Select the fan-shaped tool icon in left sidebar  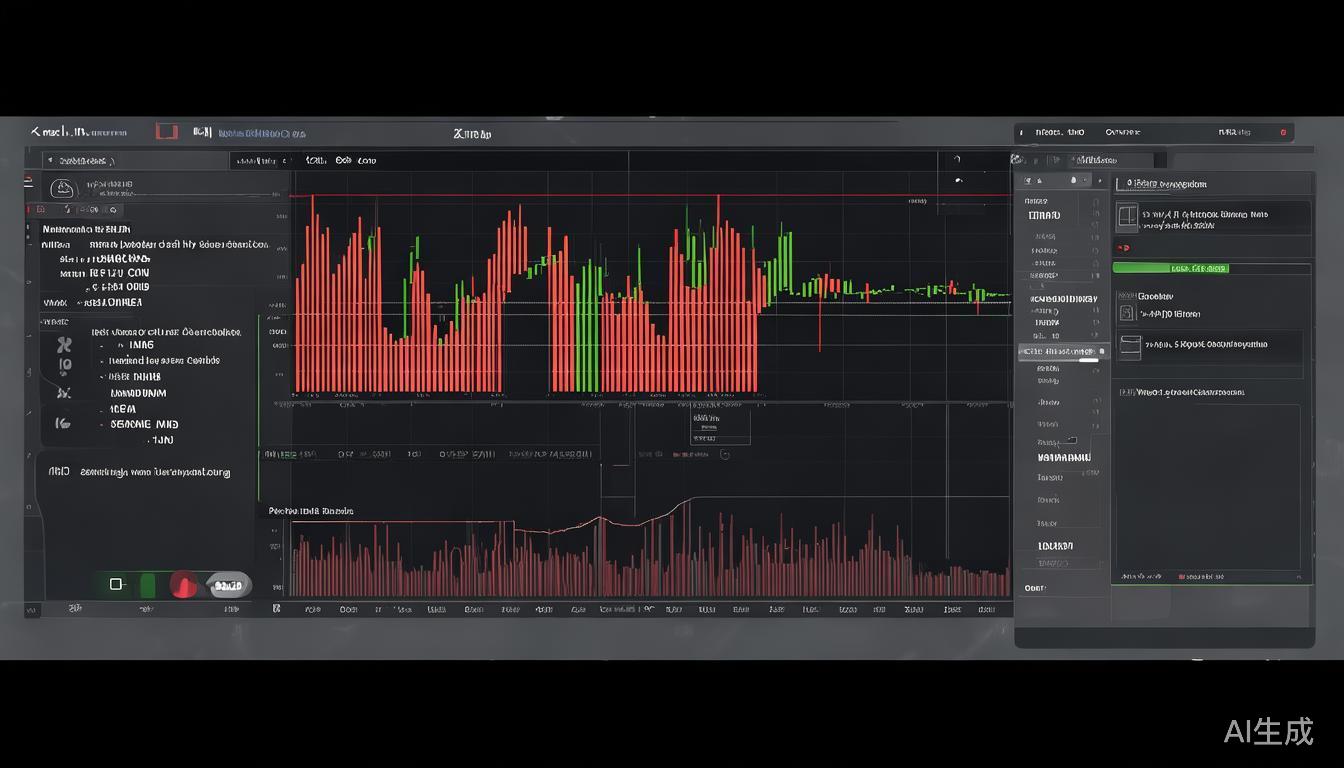click(64, 346)
